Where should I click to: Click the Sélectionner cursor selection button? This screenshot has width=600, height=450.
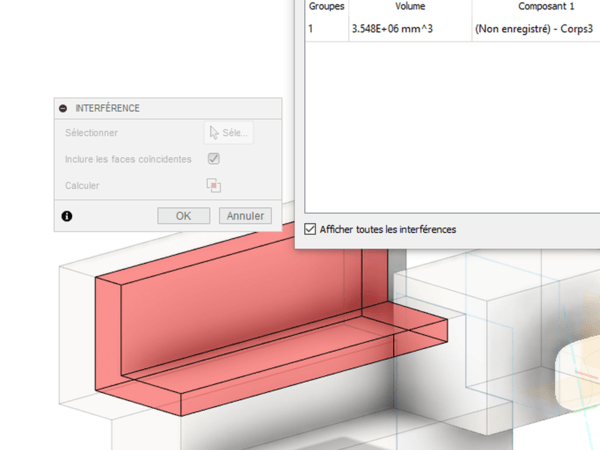pyautogui.click(x=229, y=133)
